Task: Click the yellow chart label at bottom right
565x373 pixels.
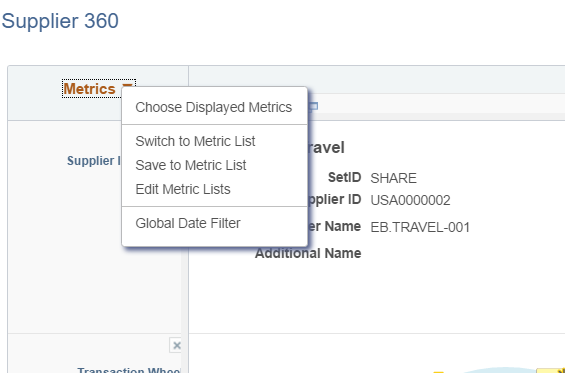Action: pyautogui.click(x=551, y=370)
